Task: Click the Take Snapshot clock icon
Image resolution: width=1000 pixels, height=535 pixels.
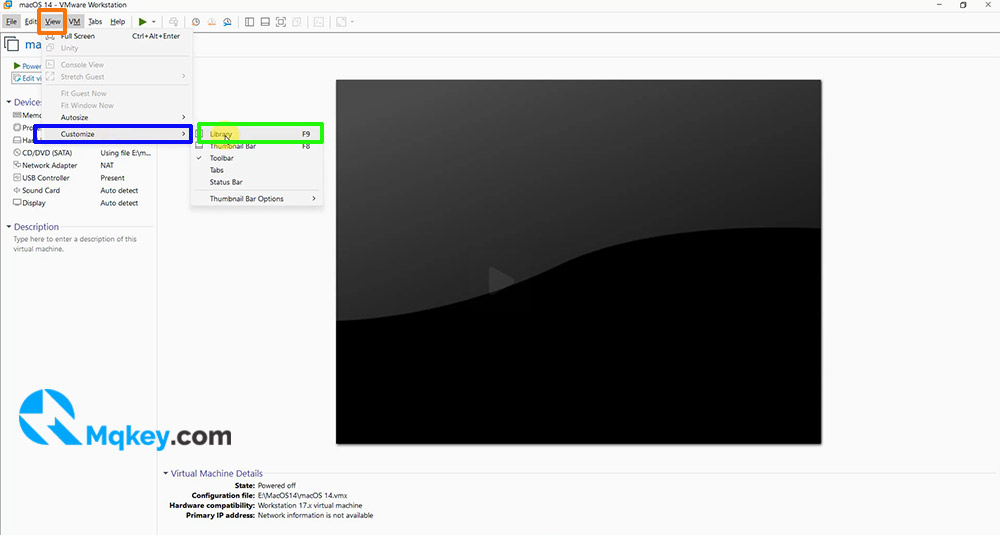Action: tap(196, 22)
